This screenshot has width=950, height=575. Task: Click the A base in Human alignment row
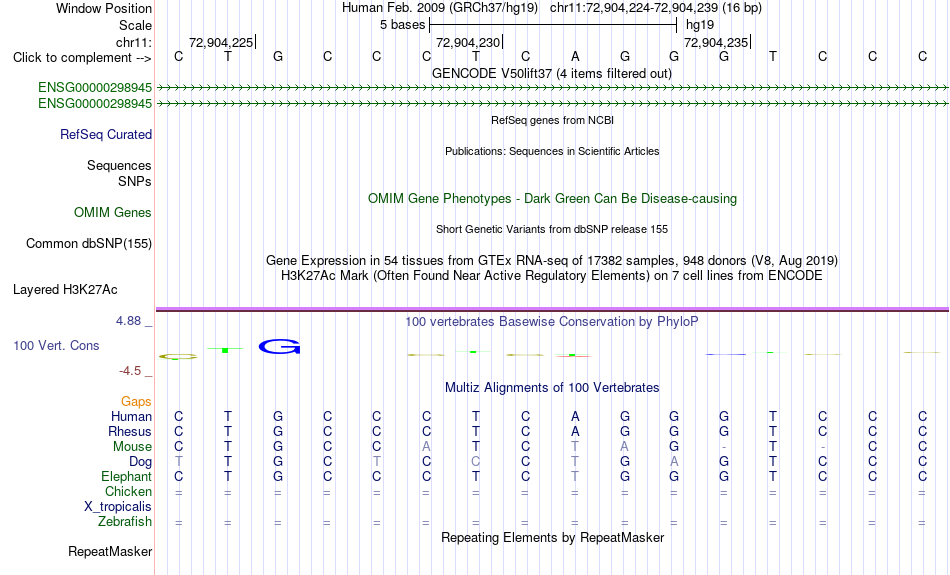click(575, 416)
